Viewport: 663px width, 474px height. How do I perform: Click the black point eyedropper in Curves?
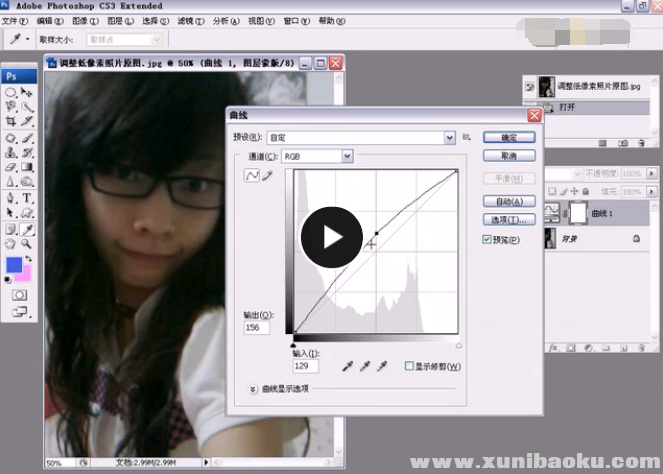tap(346, 367)
